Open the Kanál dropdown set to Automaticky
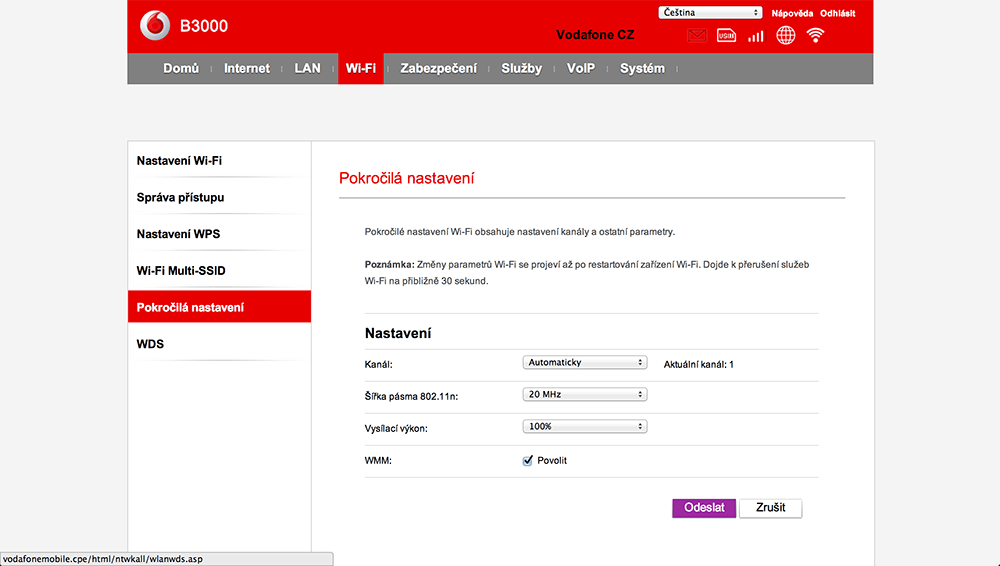Viewport: 1000px width, 566px height. click(585, 363)
